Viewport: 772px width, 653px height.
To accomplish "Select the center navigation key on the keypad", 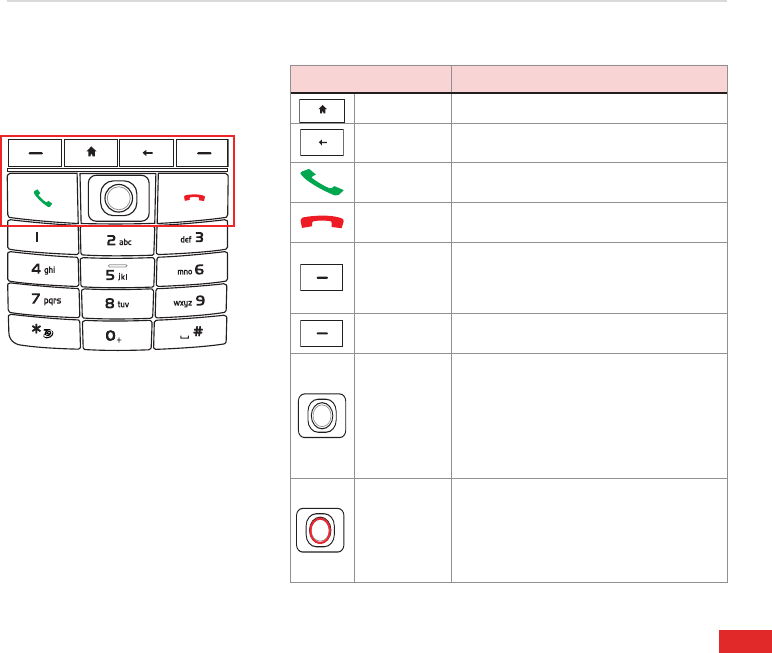I will (119, 198).
